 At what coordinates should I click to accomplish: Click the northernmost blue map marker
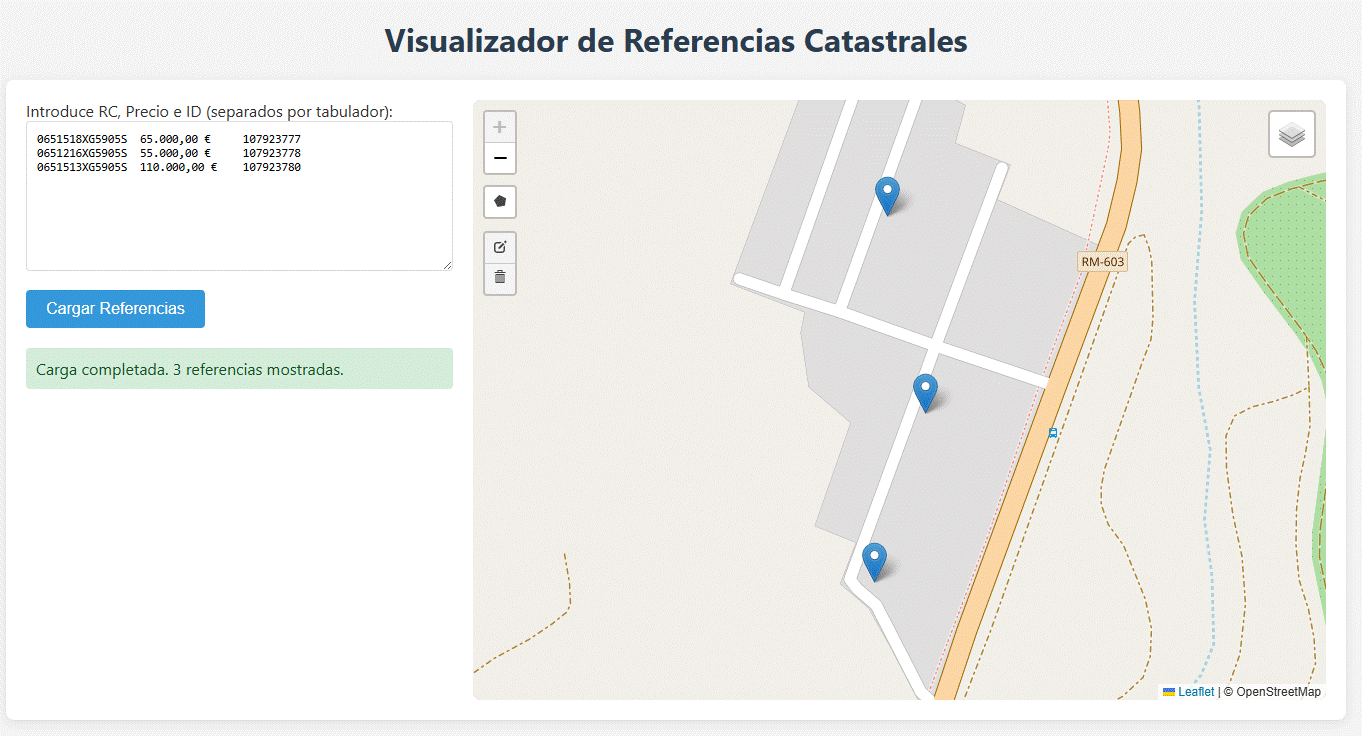[887, 194]
